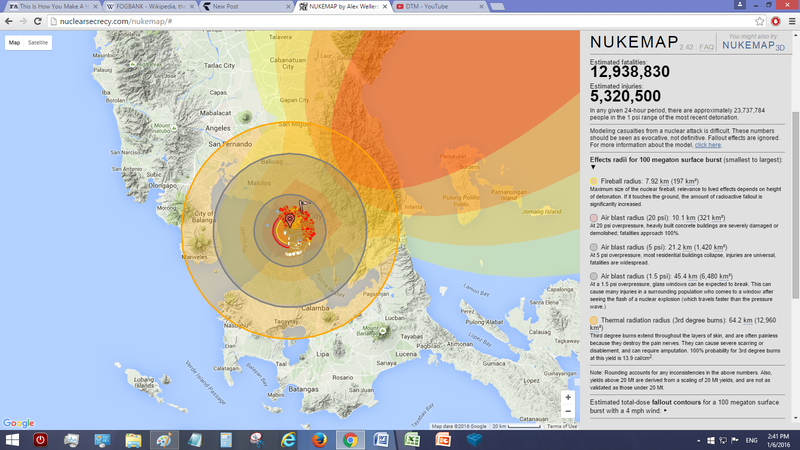Click the ground zero marker pin on map
The image size is (800, 450).
point(289,220)
